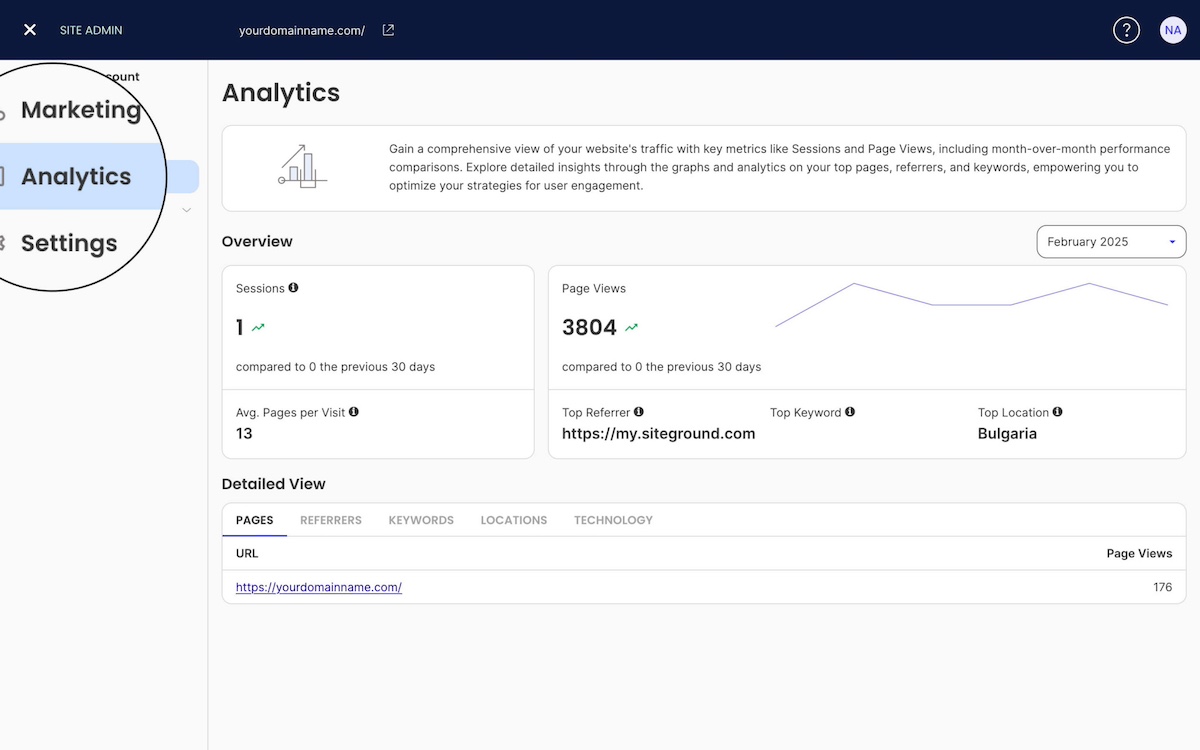
Task: Click the Top Keyword info icon
Action: [x=849, y=412]
